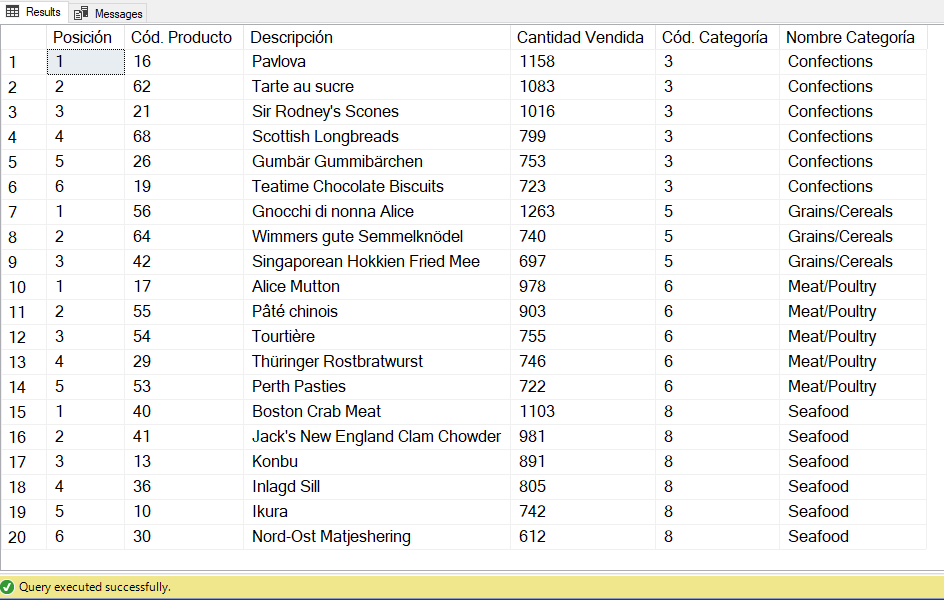Image resolution: width=944 pixels, height=600 pixels.
Task: Select the Perth Pasties cell
Action: [377, 386]
